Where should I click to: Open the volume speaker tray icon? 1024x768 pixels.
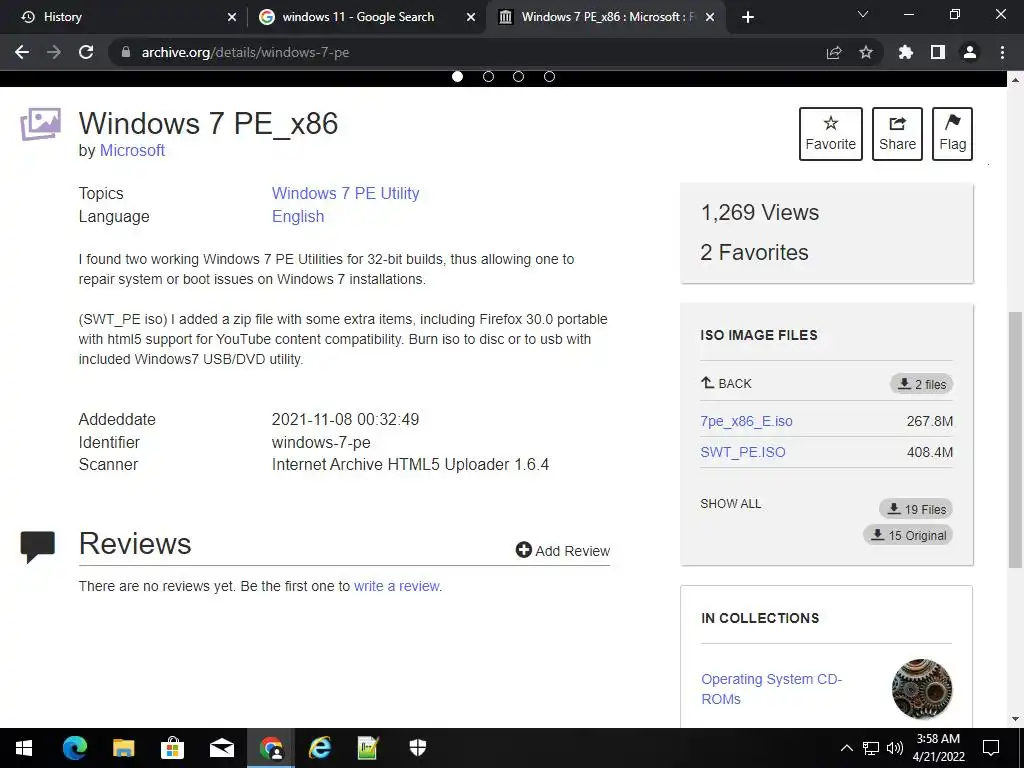[895, 748]
